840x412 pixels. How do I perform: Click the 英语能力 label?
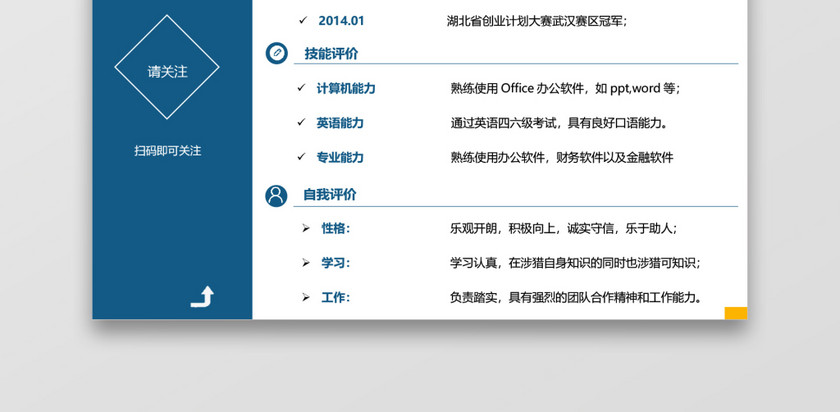pyautogui.click(x=340, y=123)
